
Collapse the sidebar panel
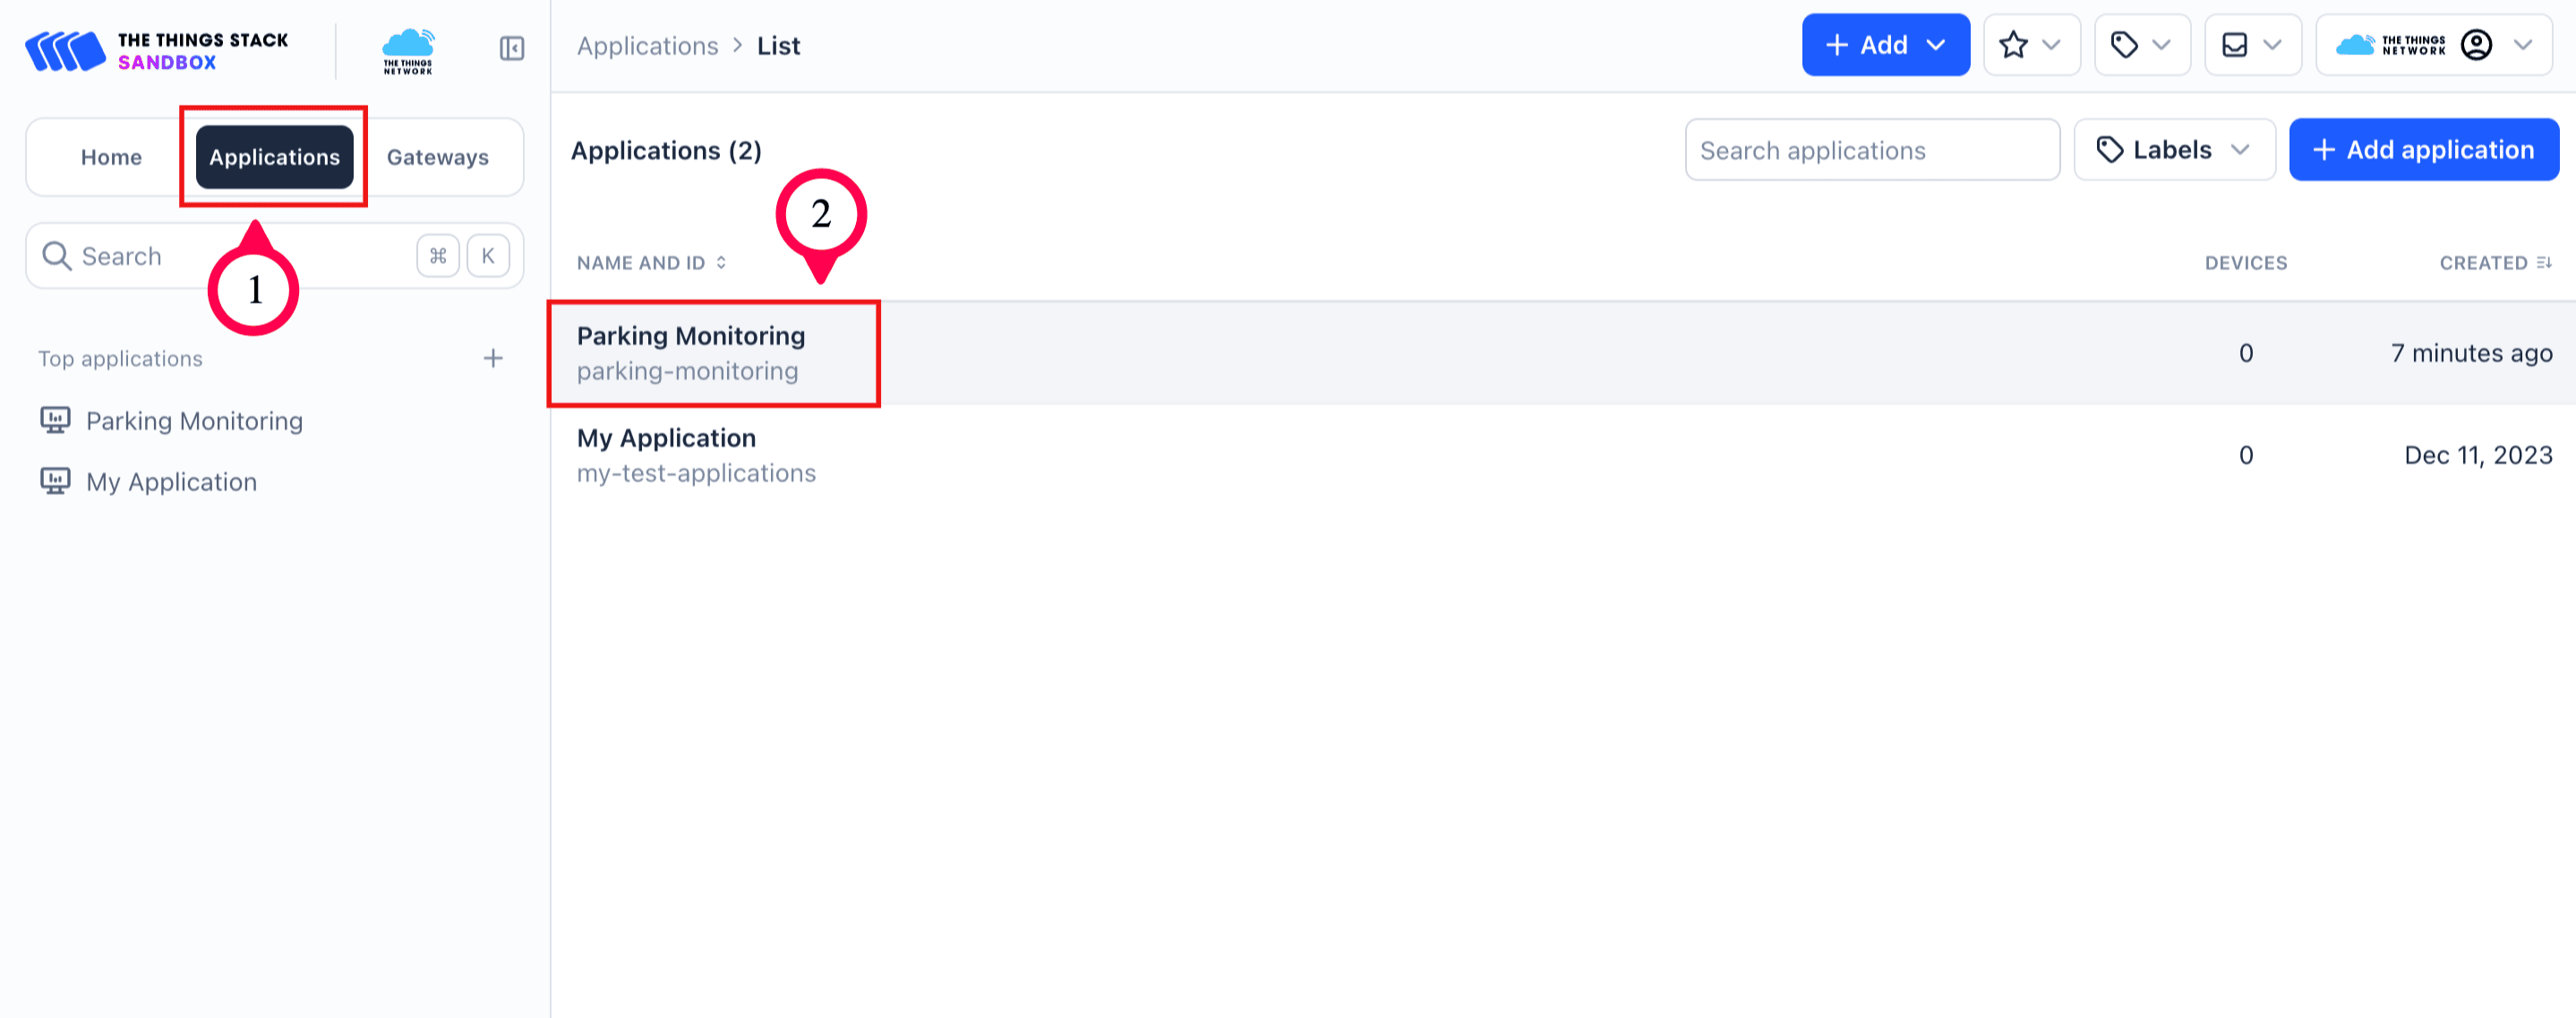510,48
